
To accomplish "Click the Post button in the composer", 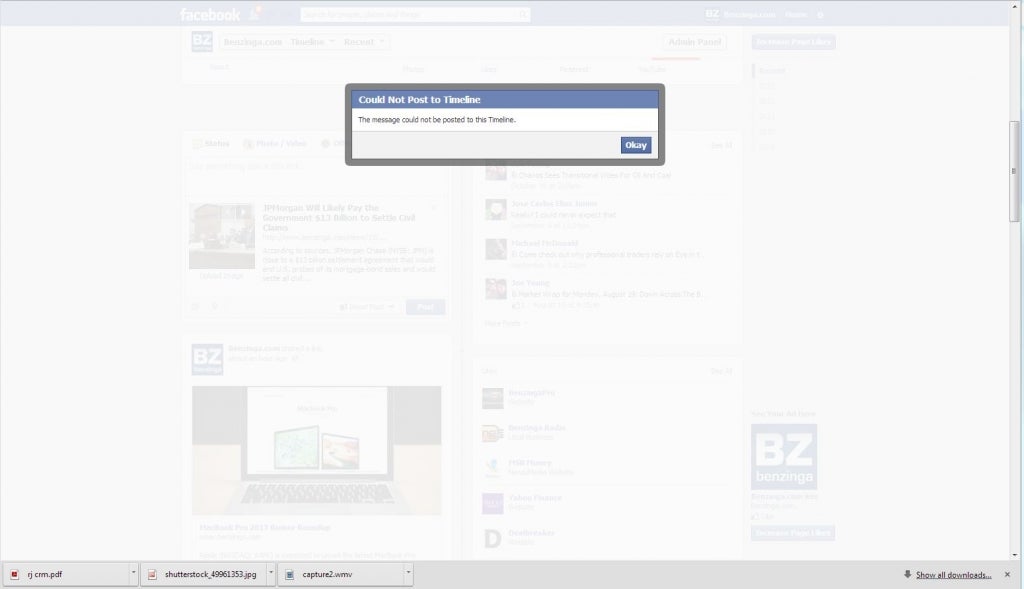I will point(425,307).
